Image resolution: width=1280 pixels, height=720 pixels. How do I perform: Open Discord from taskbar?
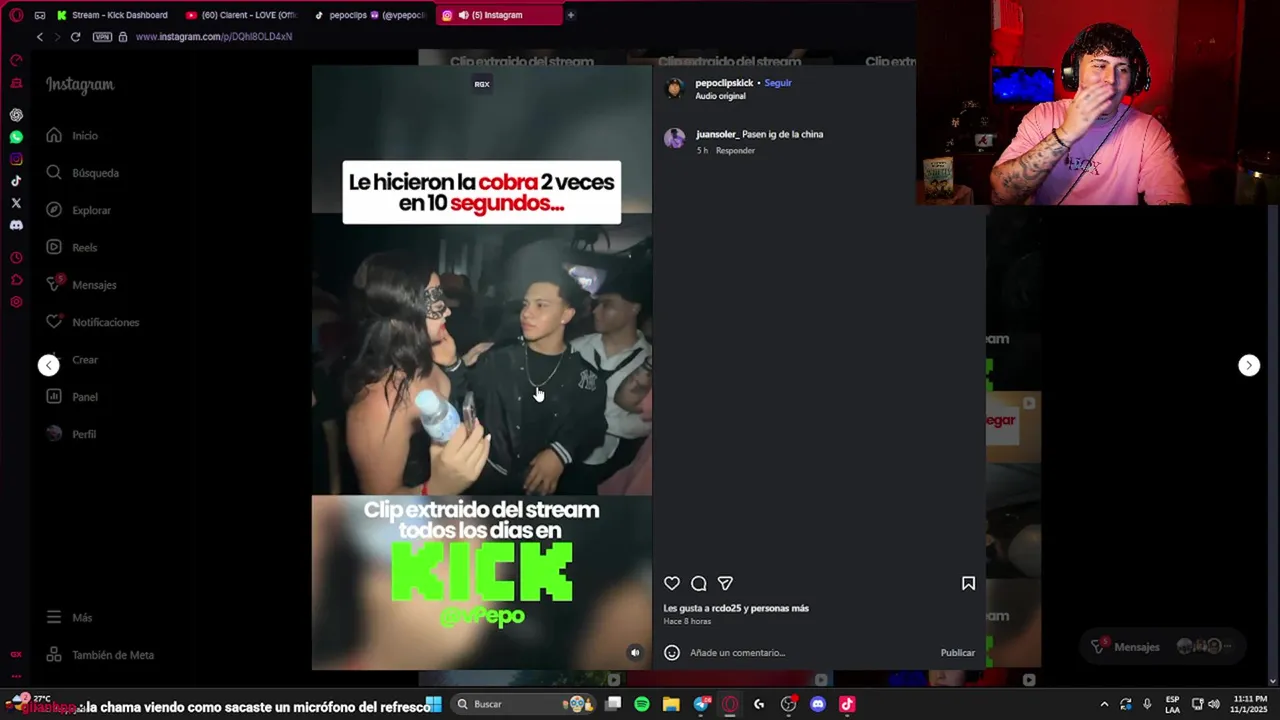coord(818,704)
